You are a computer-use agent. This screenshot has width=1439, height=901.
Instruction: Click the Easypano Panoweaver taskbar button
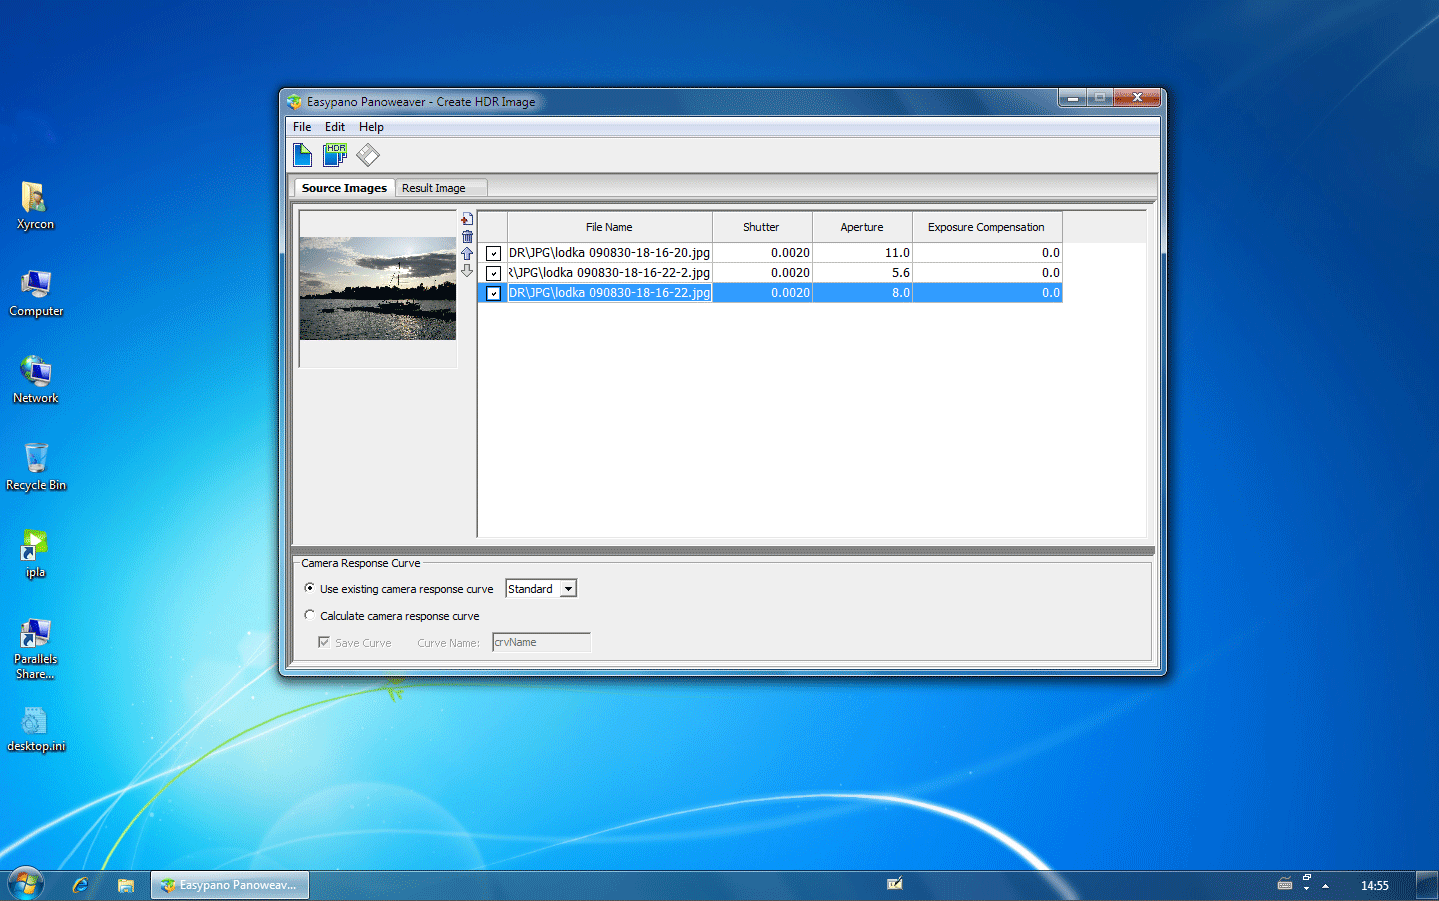[230, 885]
